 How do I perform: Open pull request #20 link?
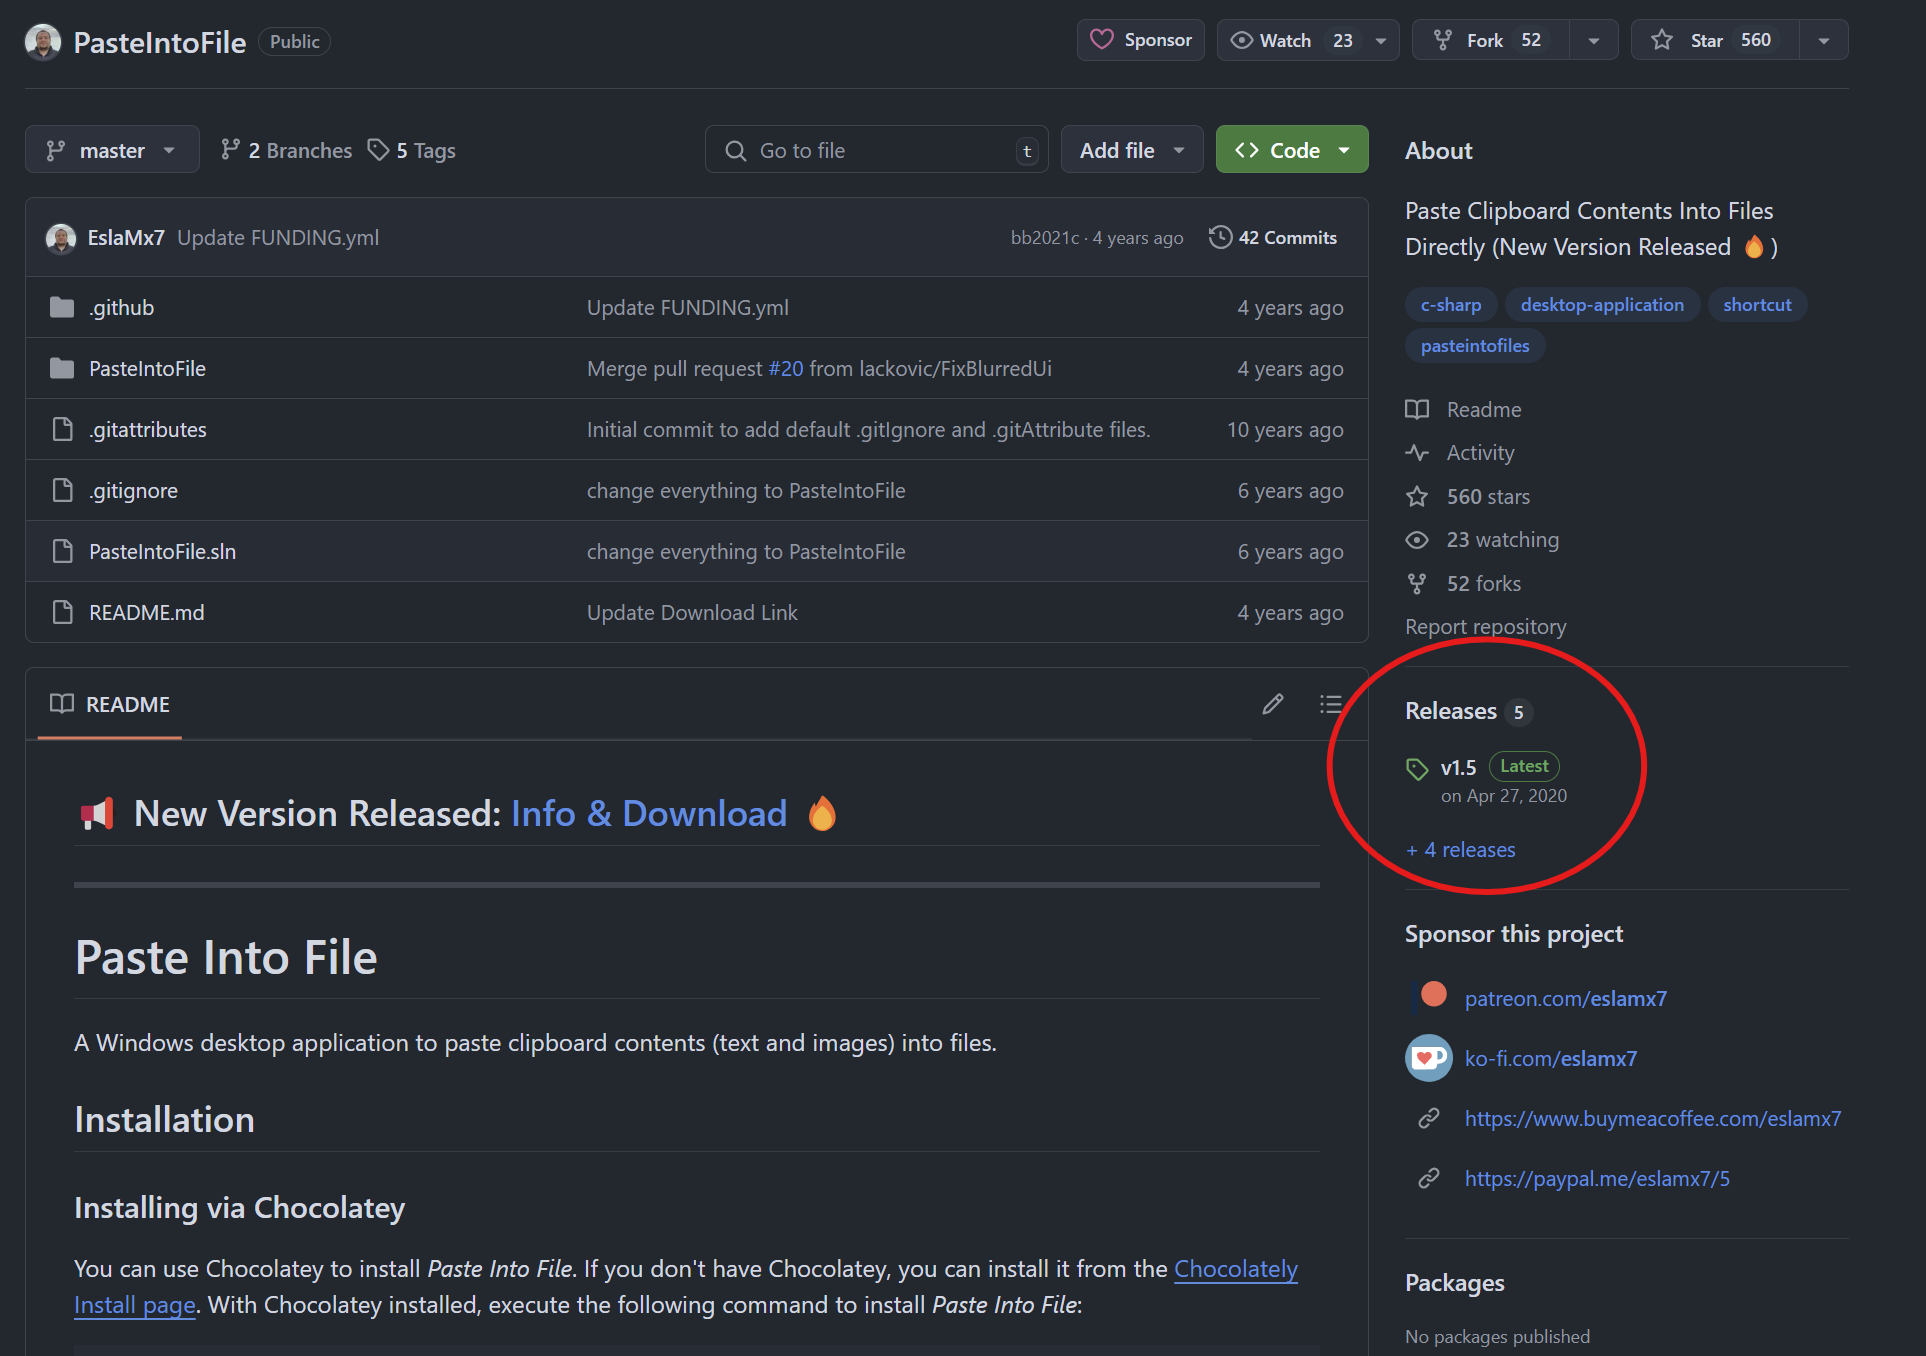tap(785, 369)
